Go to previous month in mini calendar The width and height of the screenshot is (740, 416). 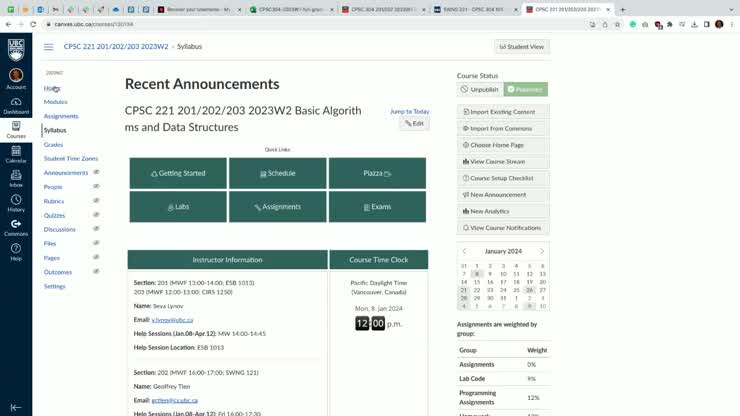(x=465, y=251)
